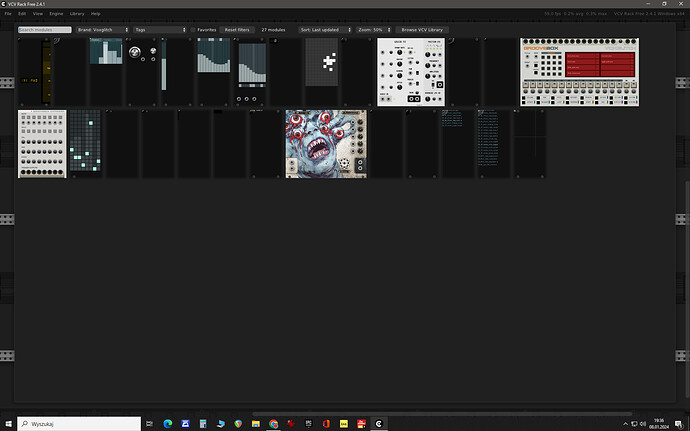Select the module with yellow vertical display
The image size is (690, 431).
coord(35,72)
